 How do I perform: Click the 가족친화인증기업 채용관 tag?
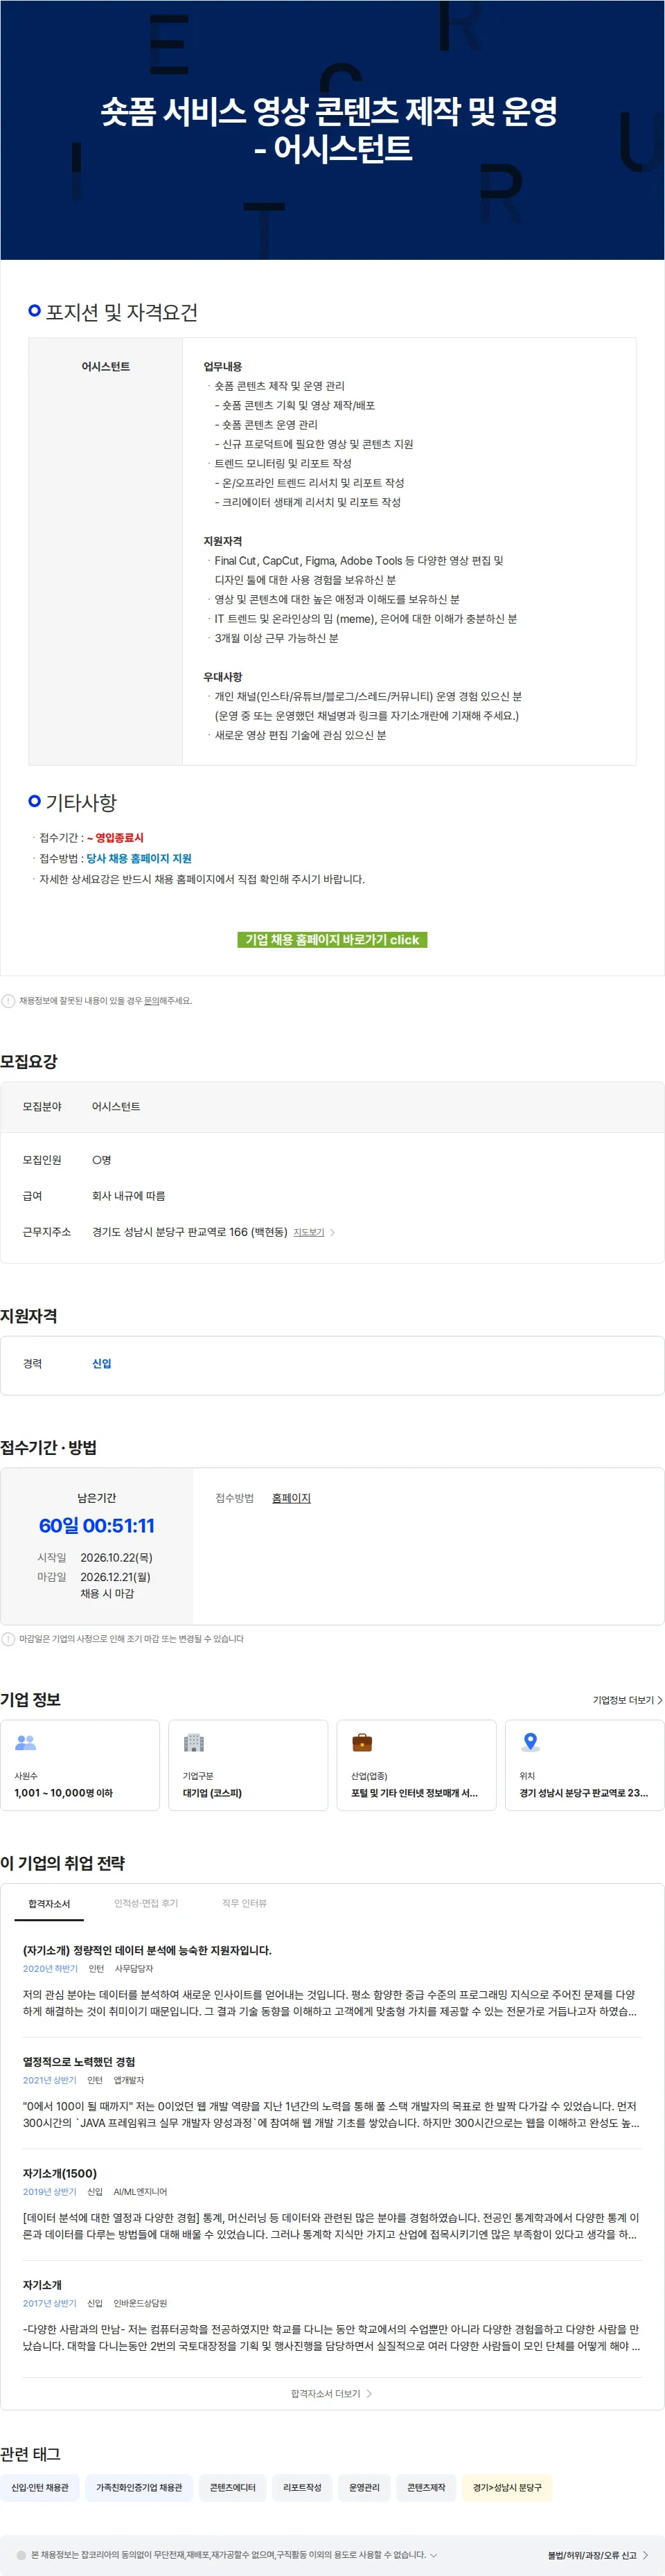[139, 2487]
